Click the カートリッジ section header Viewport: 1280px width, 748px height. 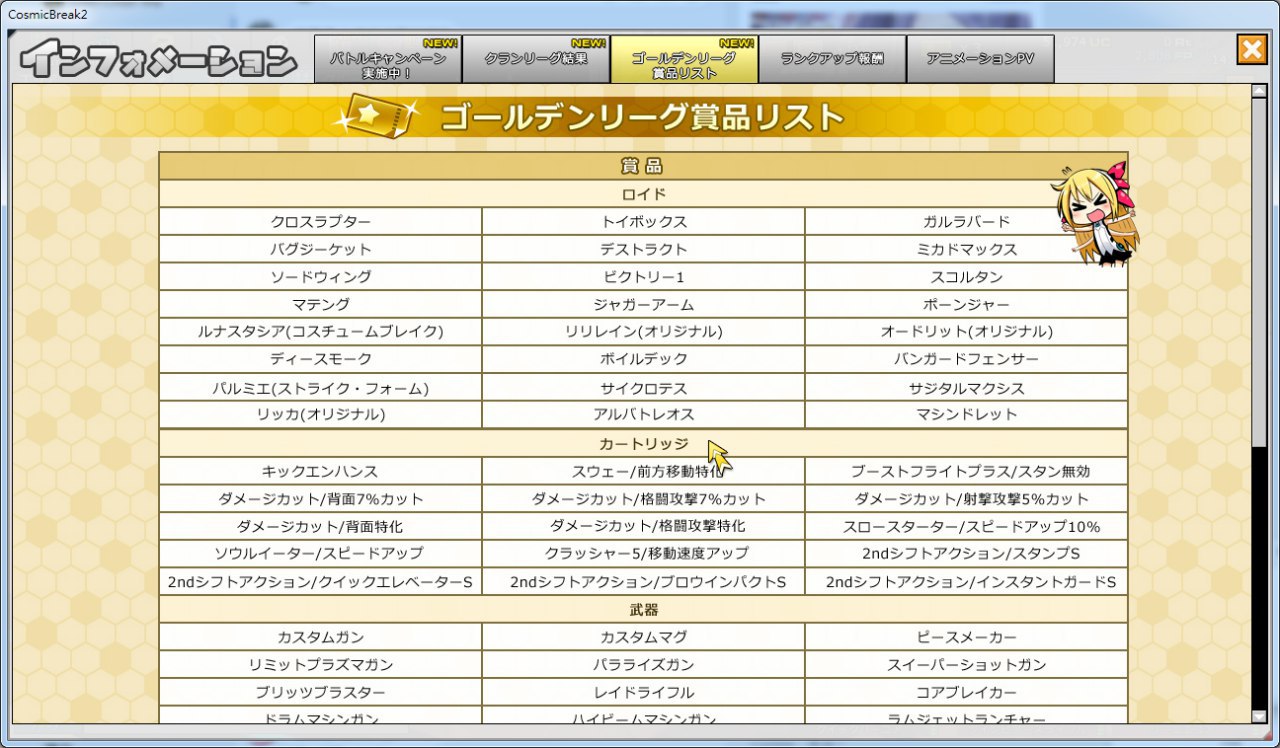tap(643, 443)
